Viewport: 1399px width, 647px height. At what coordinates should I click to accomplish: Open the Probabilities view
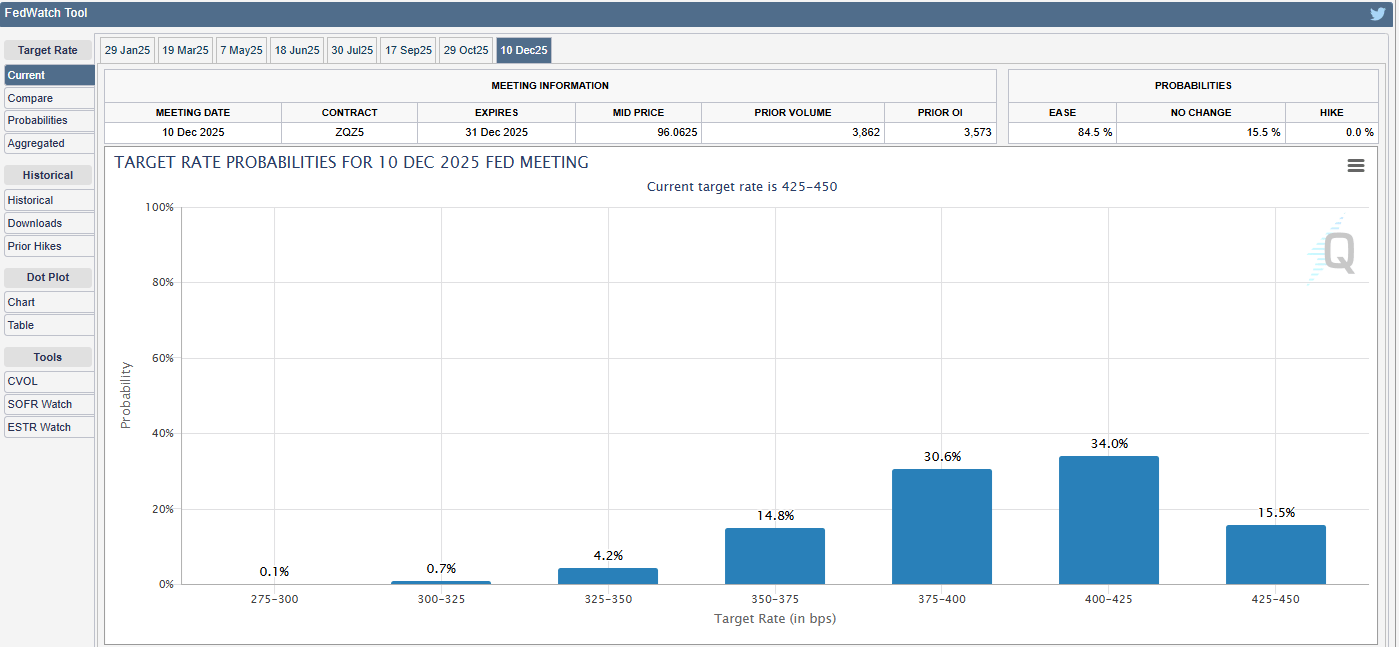point(48,120)
